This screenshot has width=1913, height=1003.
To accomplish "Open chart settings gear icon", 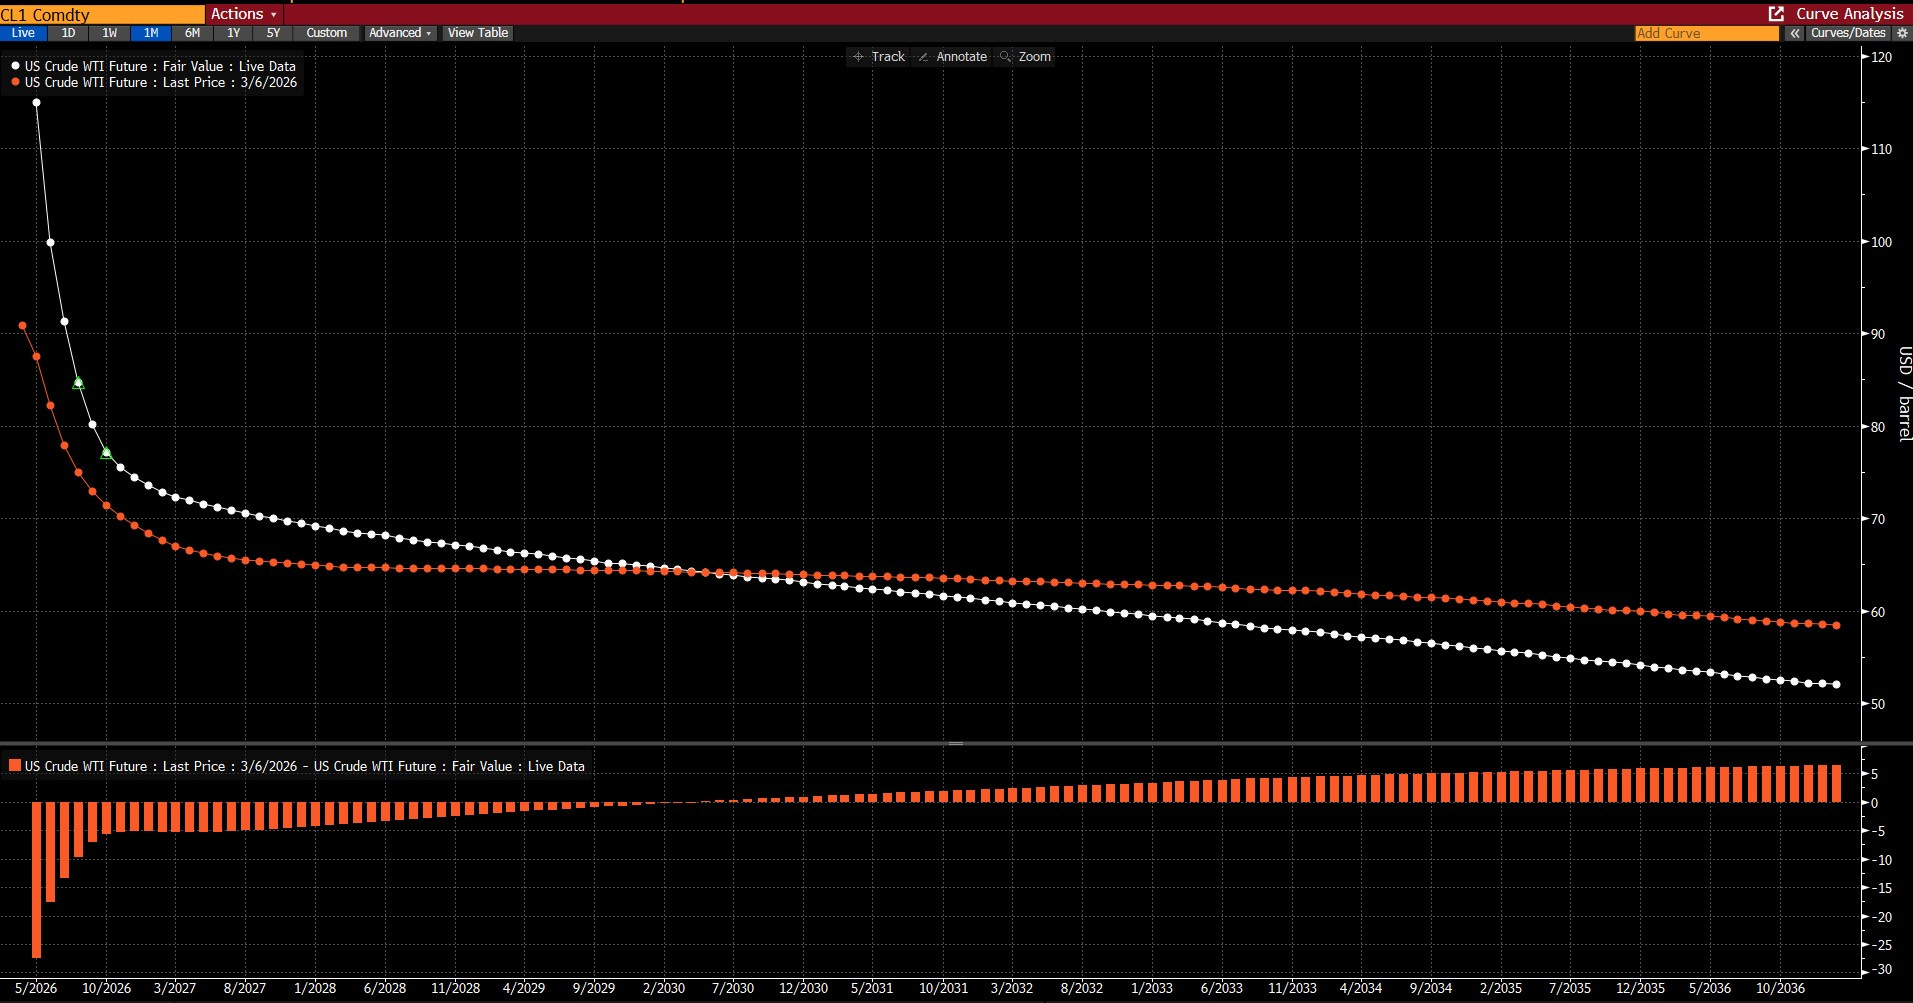I will 1902,33.
